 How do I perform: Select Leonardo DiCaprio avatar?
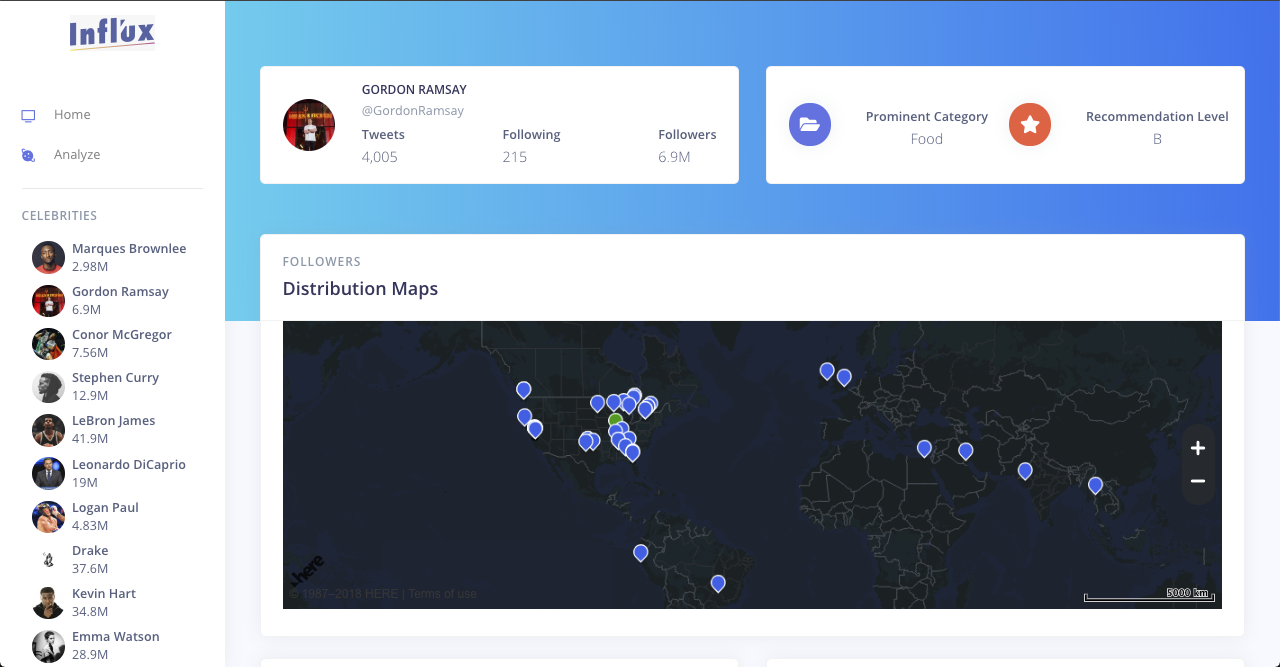[x=48, y=472]
